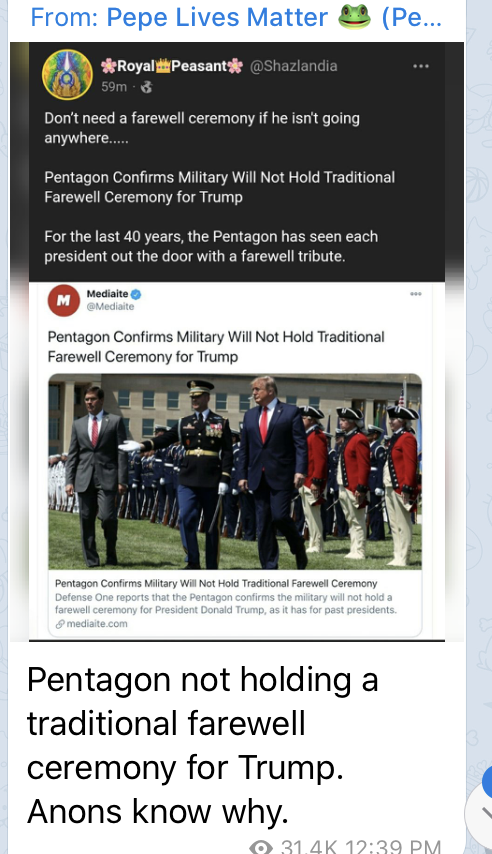492x854 pixels.
Task: Select the message text 'Anons know why.'
Action: pos(157,811)
